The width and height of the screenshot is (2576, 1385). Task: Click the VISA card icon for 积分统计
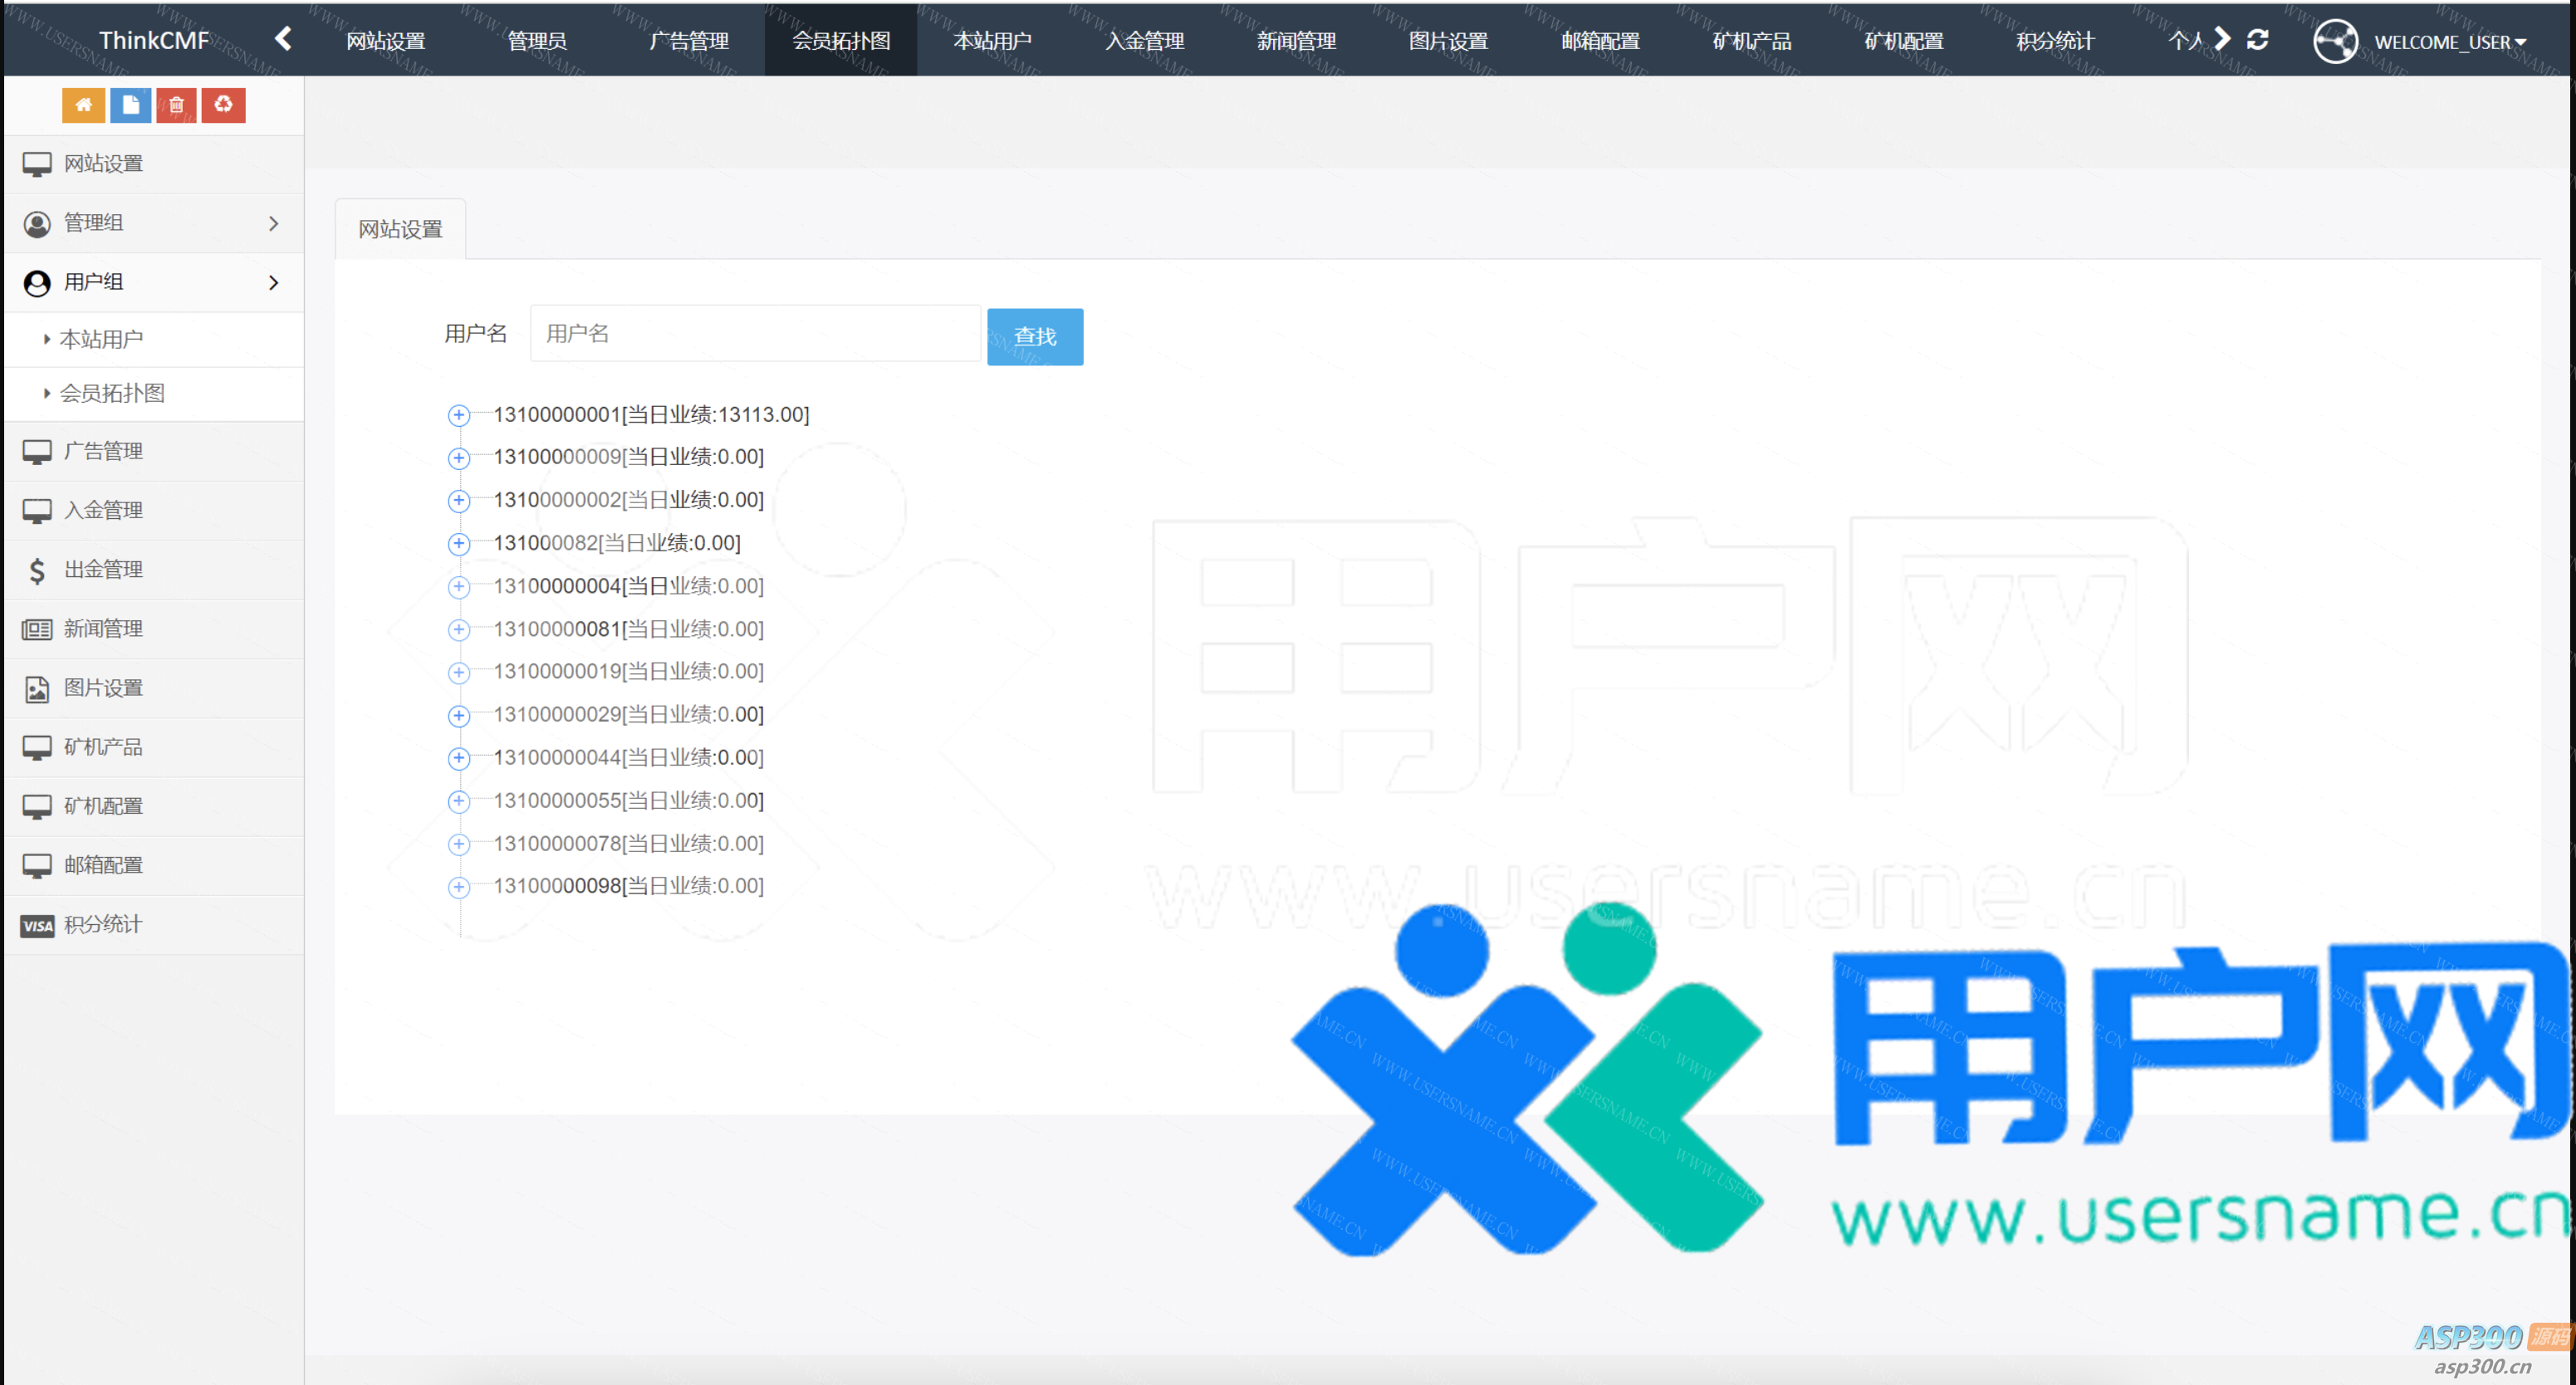[37, 926]
